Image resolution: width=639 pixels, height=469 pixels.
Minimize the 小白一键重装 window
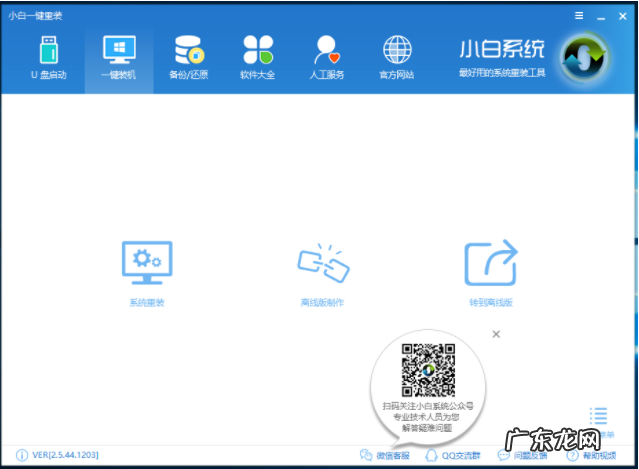[601, 17]
